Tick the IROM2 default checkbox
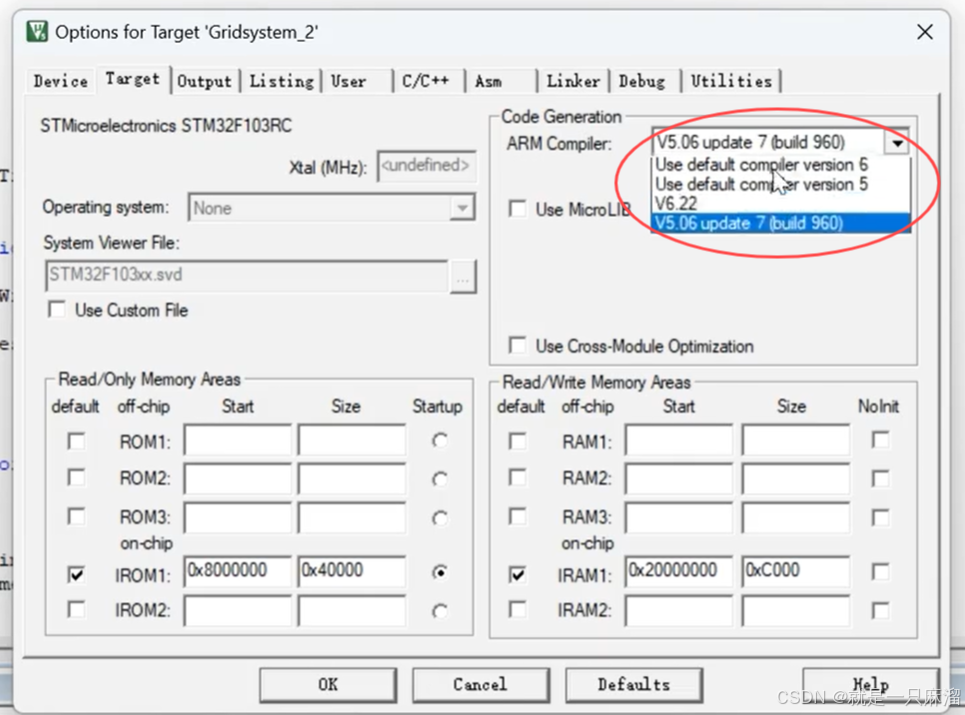The width and height of the screenshot is (965, 715). point(76,609)
